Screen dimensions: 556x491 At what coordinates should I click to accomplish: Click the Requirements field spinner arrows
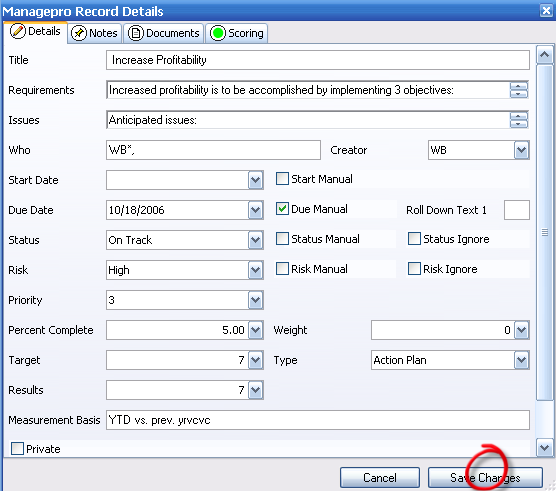coord(519,90)
